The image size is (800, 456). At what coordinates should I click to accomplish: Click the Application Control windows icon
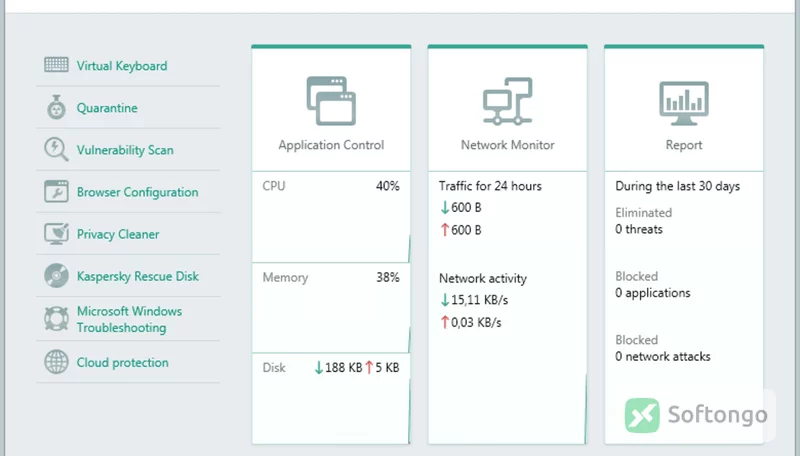tap(331, 101)
